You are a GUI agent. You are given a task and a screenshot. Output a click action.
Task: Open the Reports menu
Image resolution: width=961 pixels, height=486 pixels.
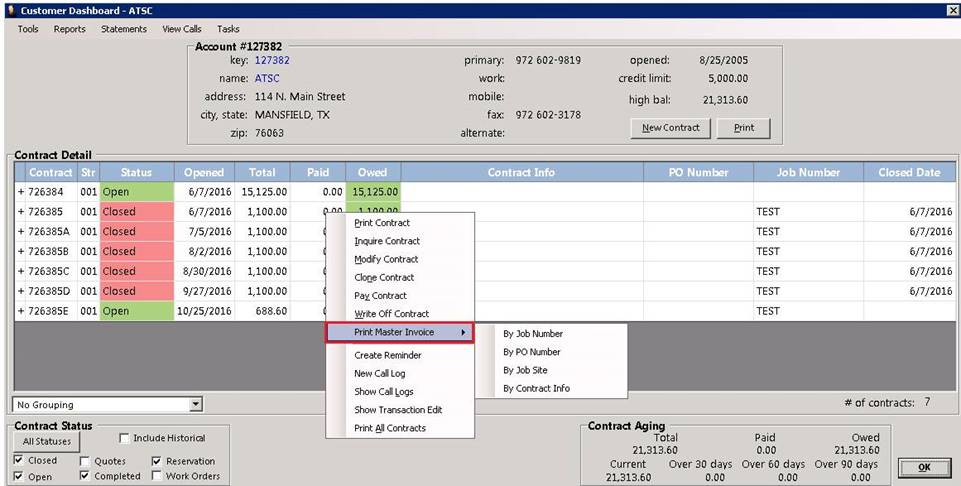(x=69, y=29)
